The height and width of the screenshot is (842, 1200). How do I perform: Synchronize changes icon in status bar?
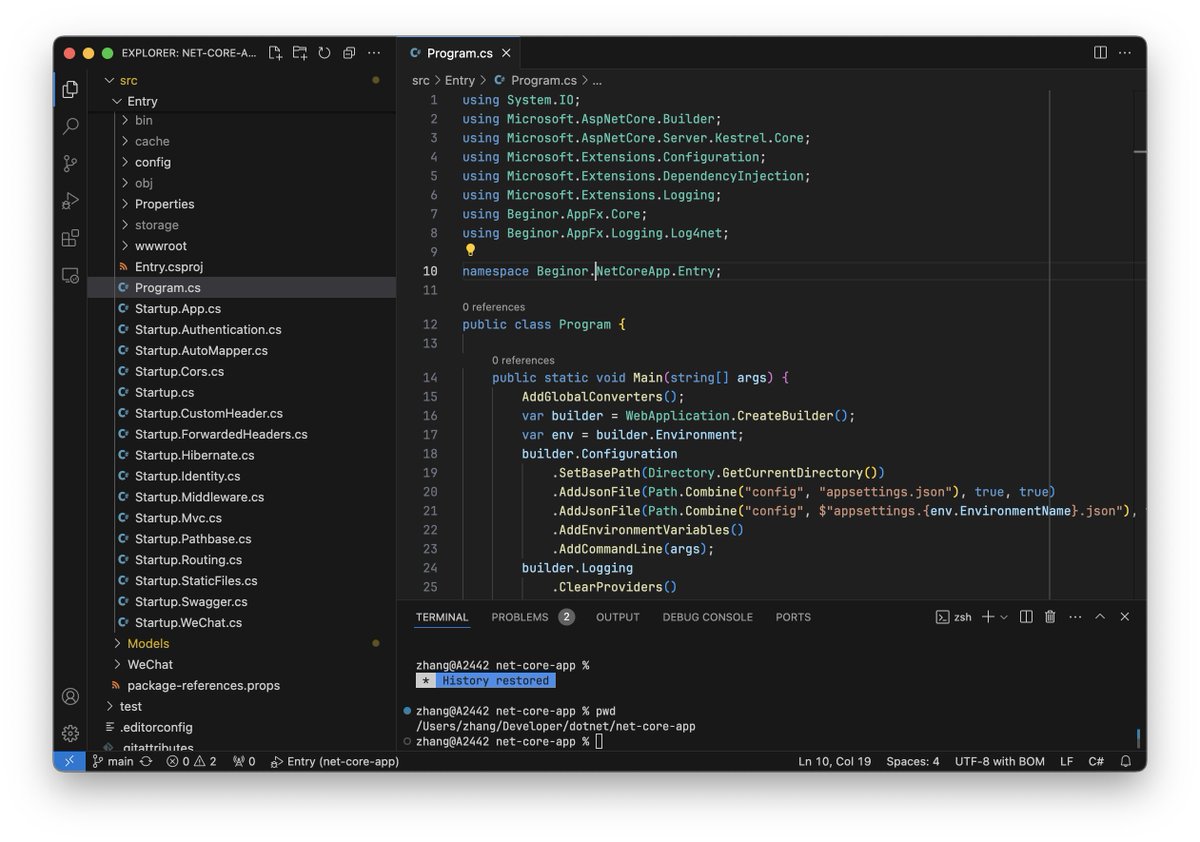pyautogui.click(x=146, y=761)
